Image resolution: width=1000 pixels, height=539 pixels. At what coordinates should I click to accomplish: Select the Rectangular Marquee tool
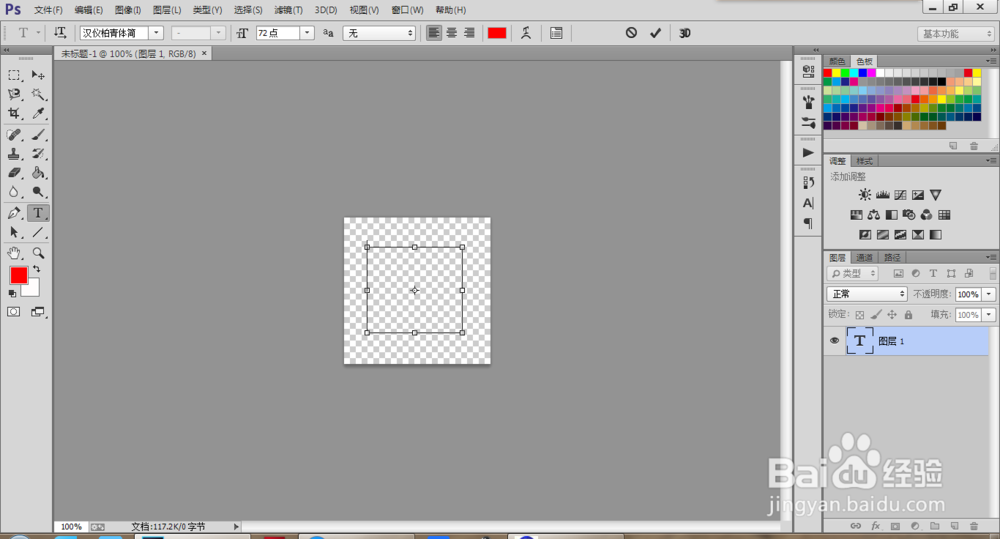click(14, 75)
